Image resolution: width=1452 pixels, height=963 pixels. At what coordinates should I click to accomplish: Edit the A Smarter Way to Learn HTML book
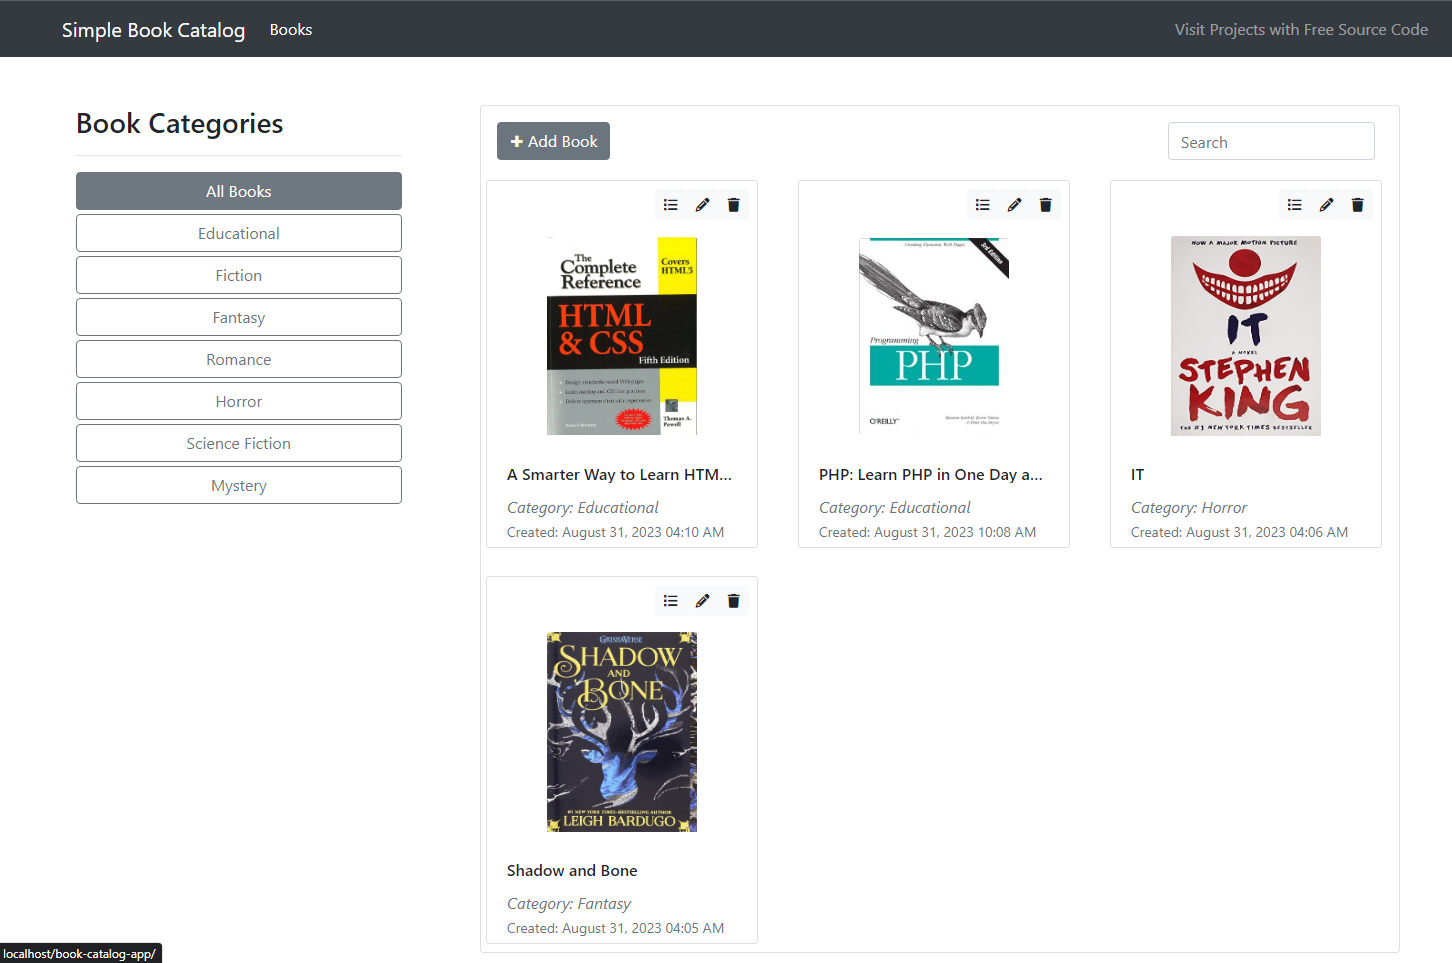pos(702,205)
